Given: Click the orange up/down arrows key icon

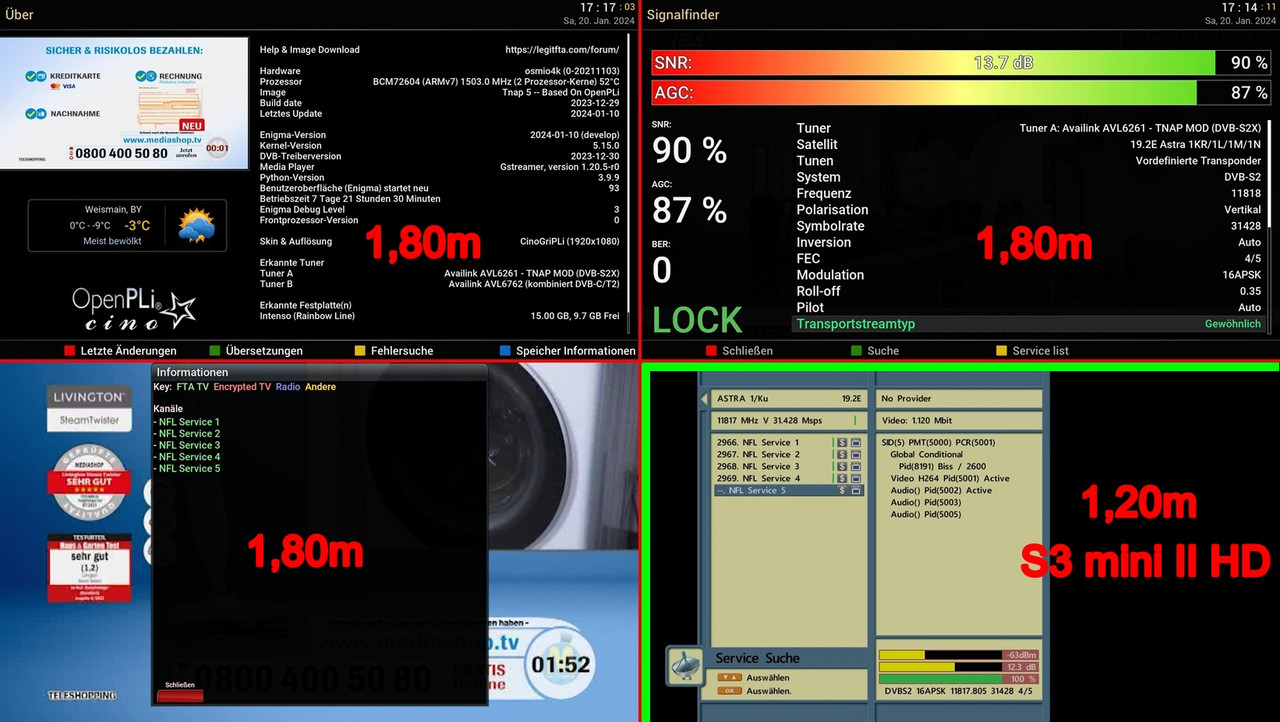Looking at the screenshot, I should [728, 678].
